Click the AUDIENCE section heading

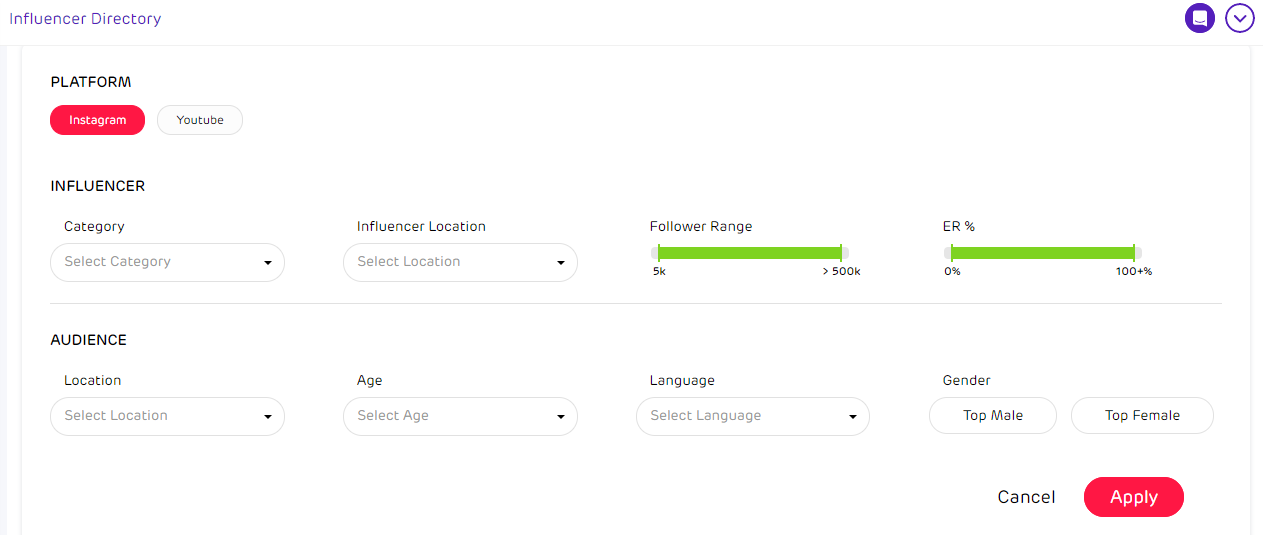coord(89,340)
